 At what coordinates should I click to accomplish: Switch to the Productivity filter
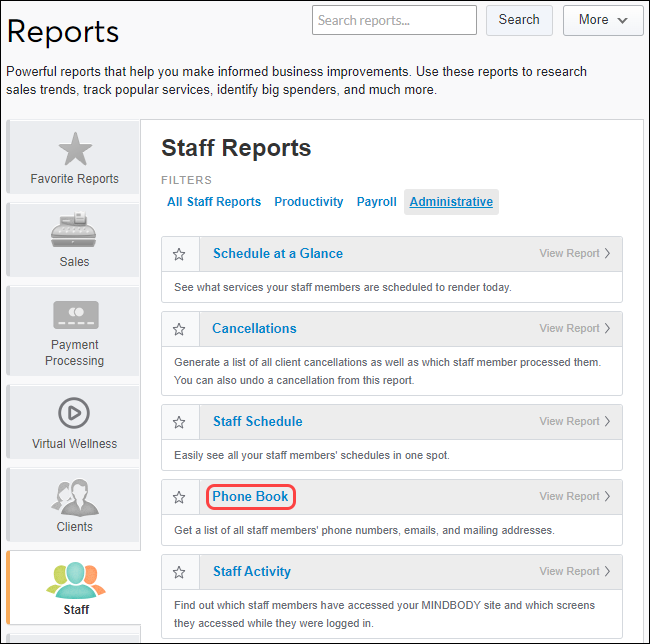309,202
